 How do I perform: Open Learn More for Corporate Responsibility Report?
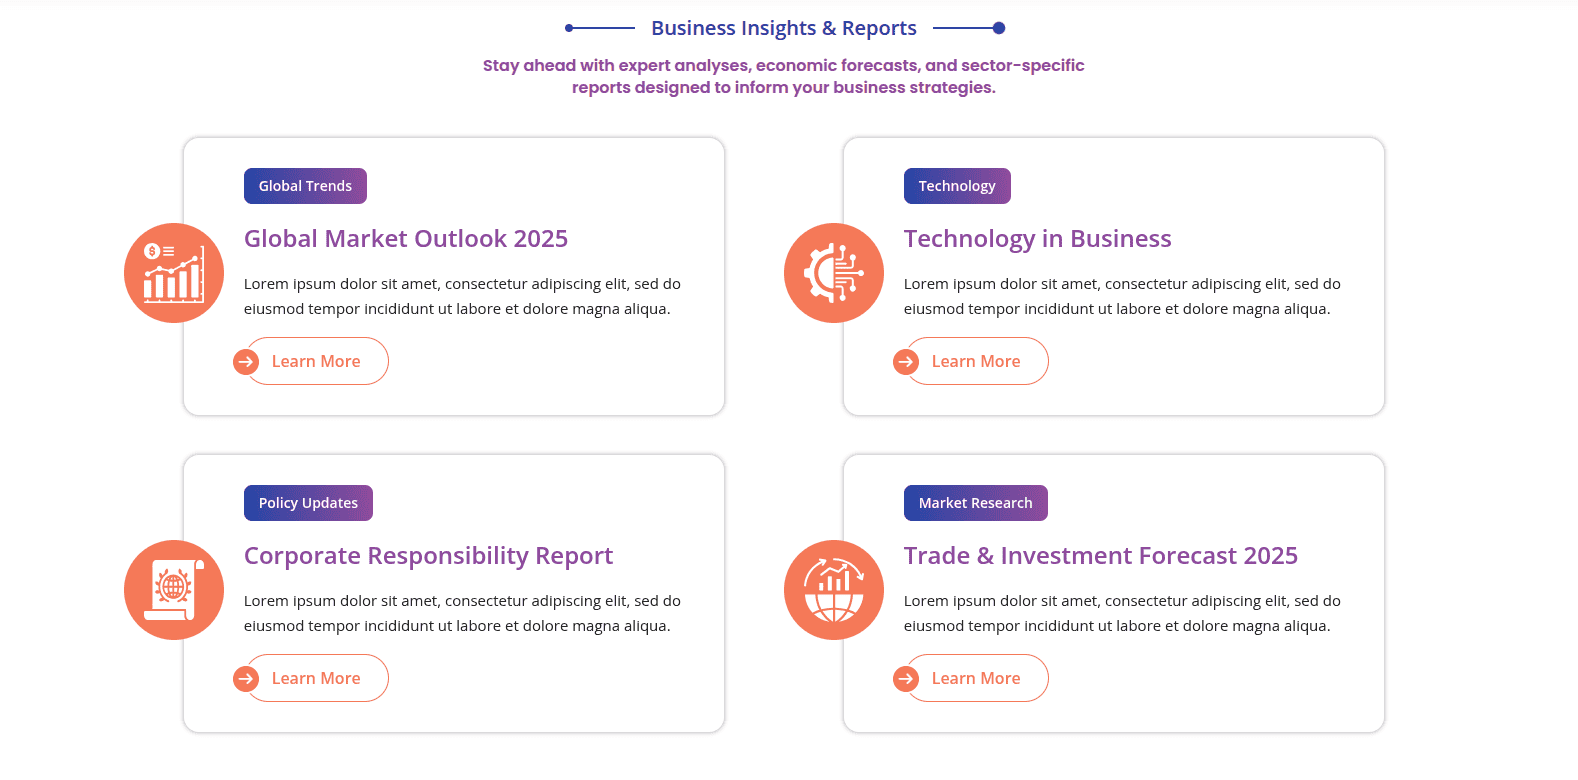[317, 679]
